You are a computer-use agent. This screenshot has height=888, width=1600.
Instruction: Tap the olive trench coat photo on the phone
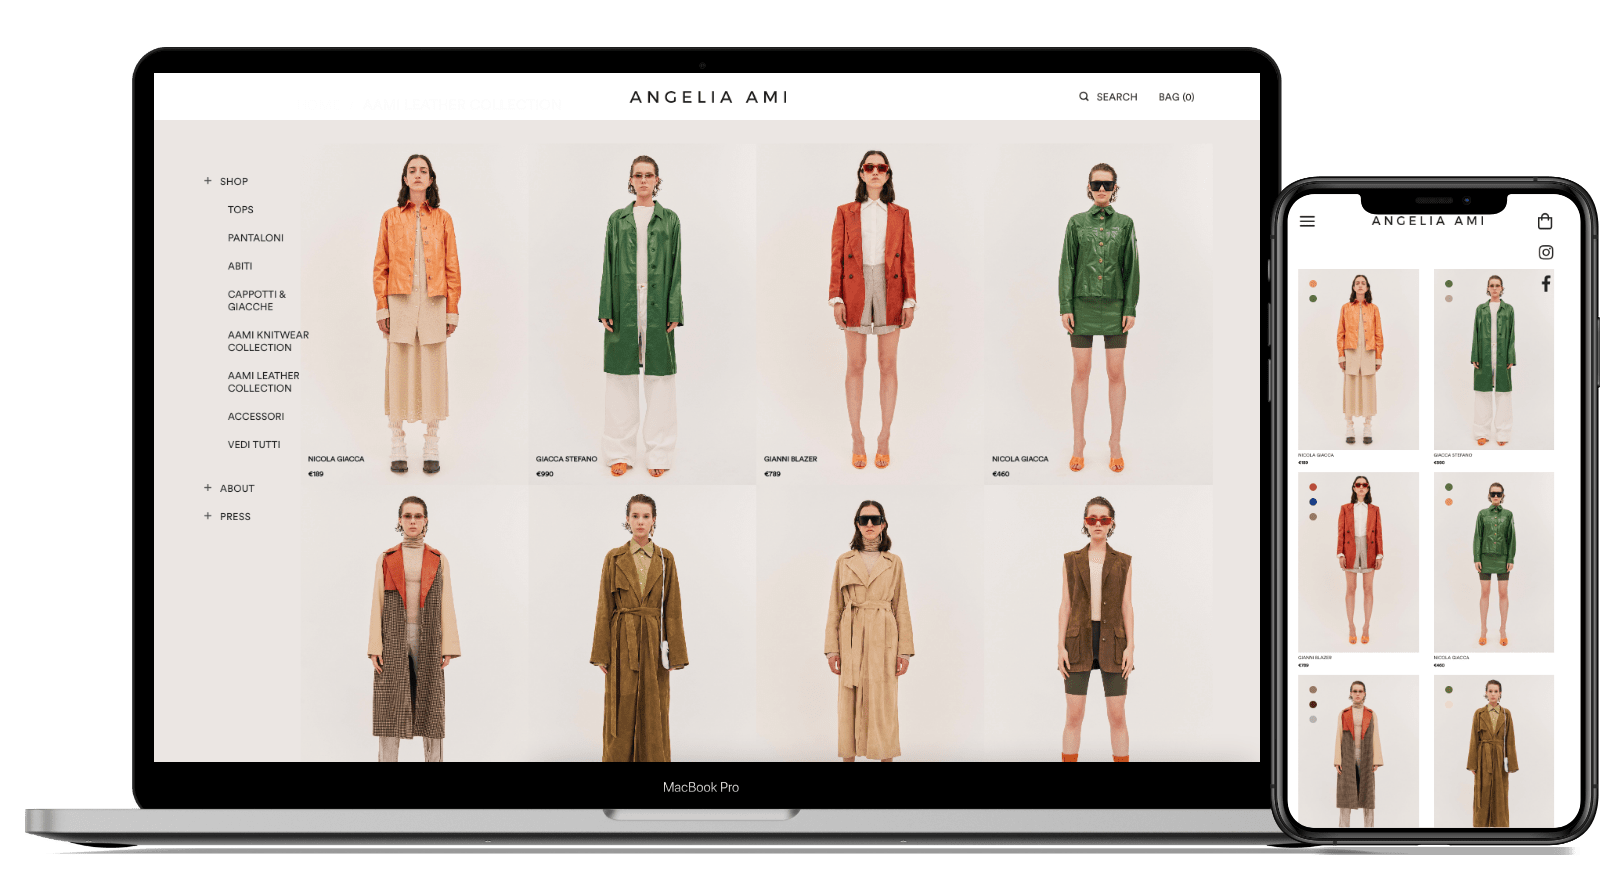click(x=1494, y=751)
